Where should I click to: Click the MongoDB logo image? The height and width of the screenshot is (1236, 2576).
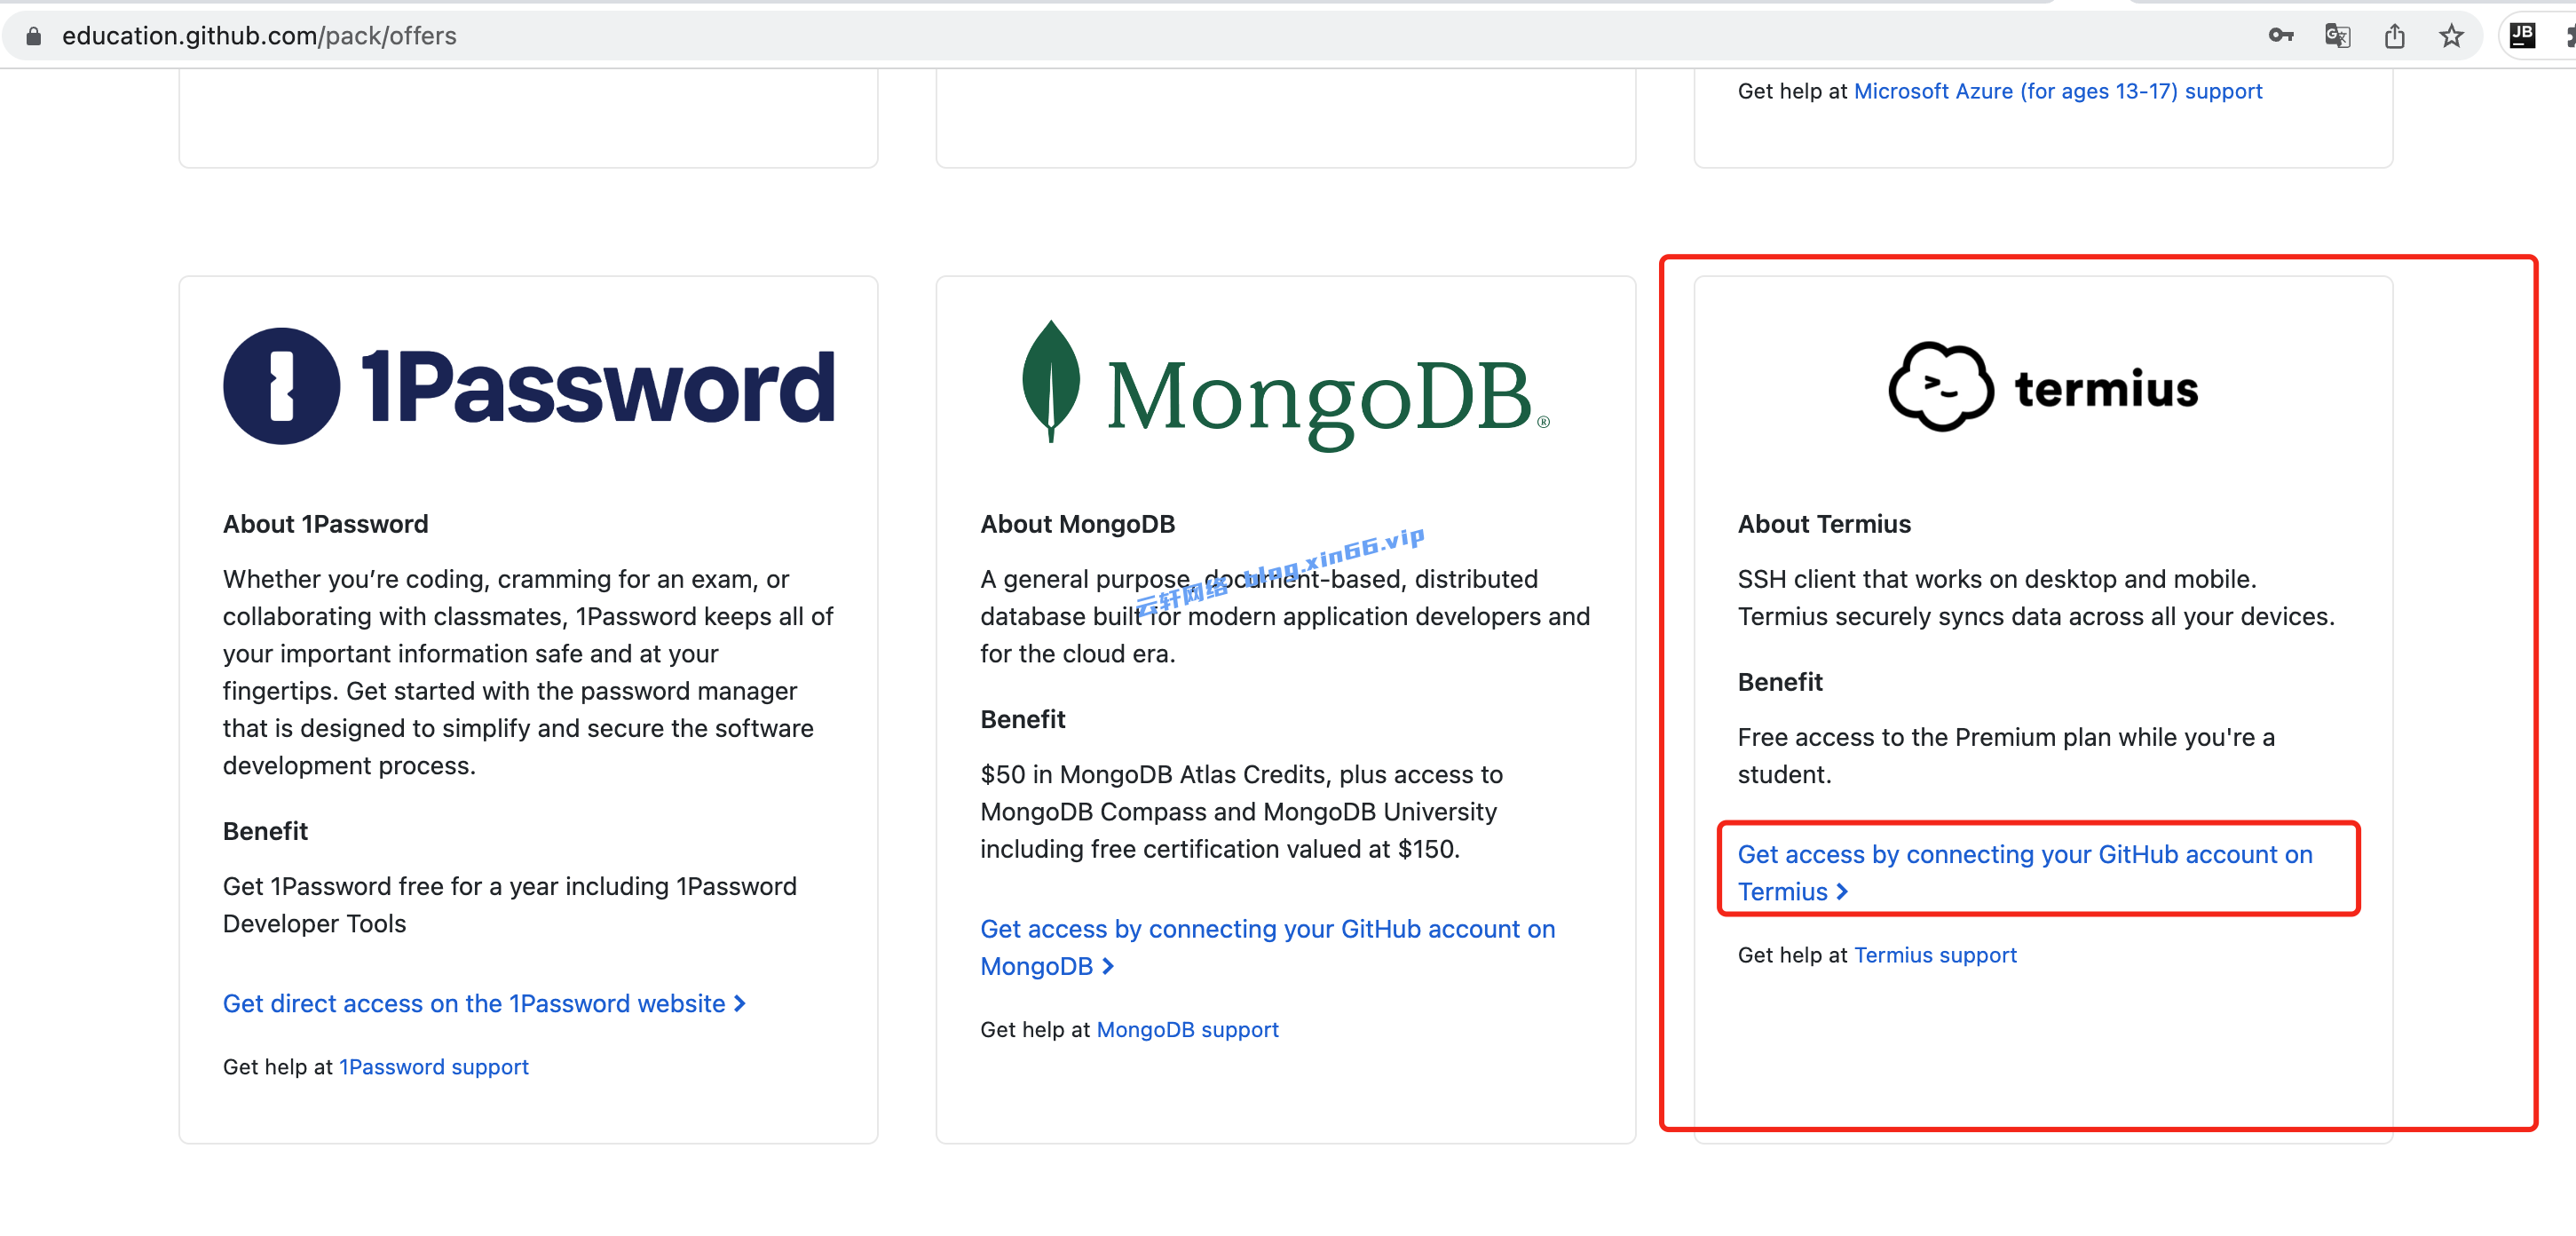1285,388
